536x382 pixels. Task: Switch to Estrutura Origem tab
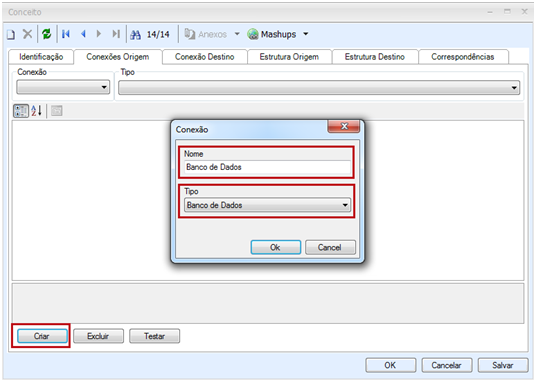click(289, 57)
